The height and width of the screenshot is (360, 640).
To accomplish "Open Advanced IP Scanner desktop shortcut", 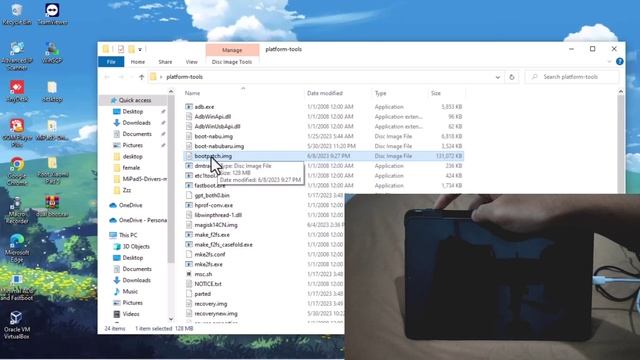I will pos(17,56).
